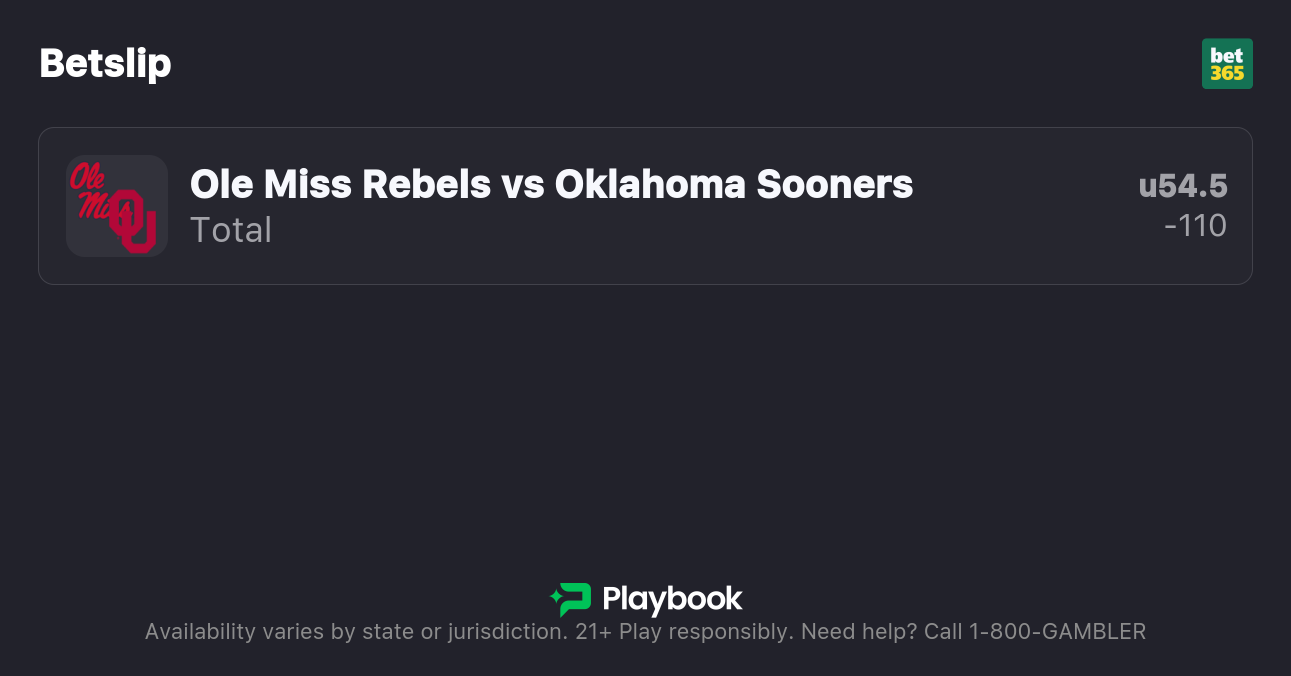Click the Betslip heading

pos(105,64)
